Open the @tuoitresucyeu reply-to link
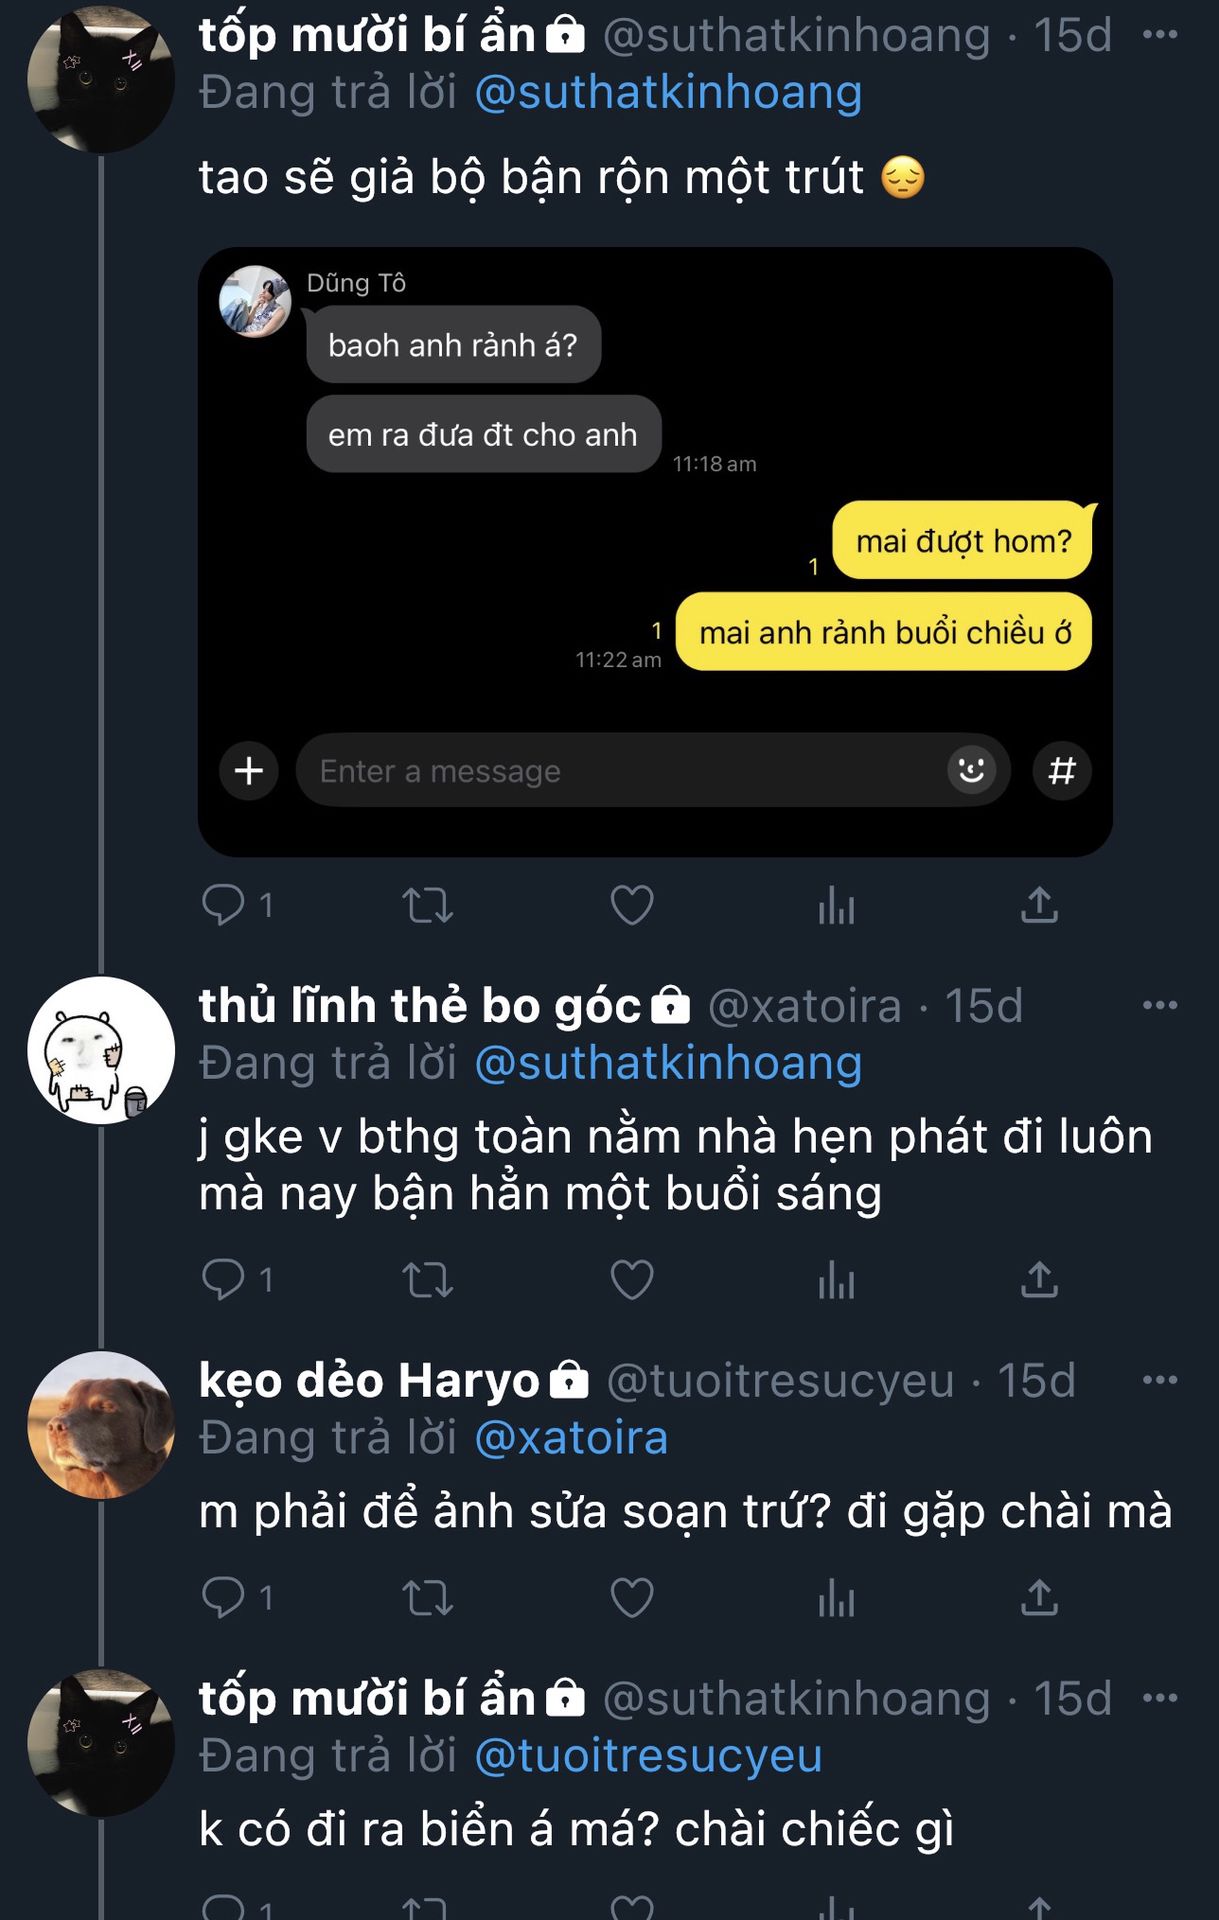Viewport: 1219px width, 1920px height. click(x=648, y=1756)
